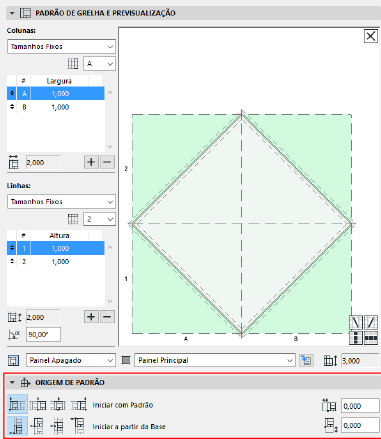Image resolution: width=381 pixels, height=439 pixels.
Task: Click the down arrow of Altura list scrollbar
Action: point(110,301)
